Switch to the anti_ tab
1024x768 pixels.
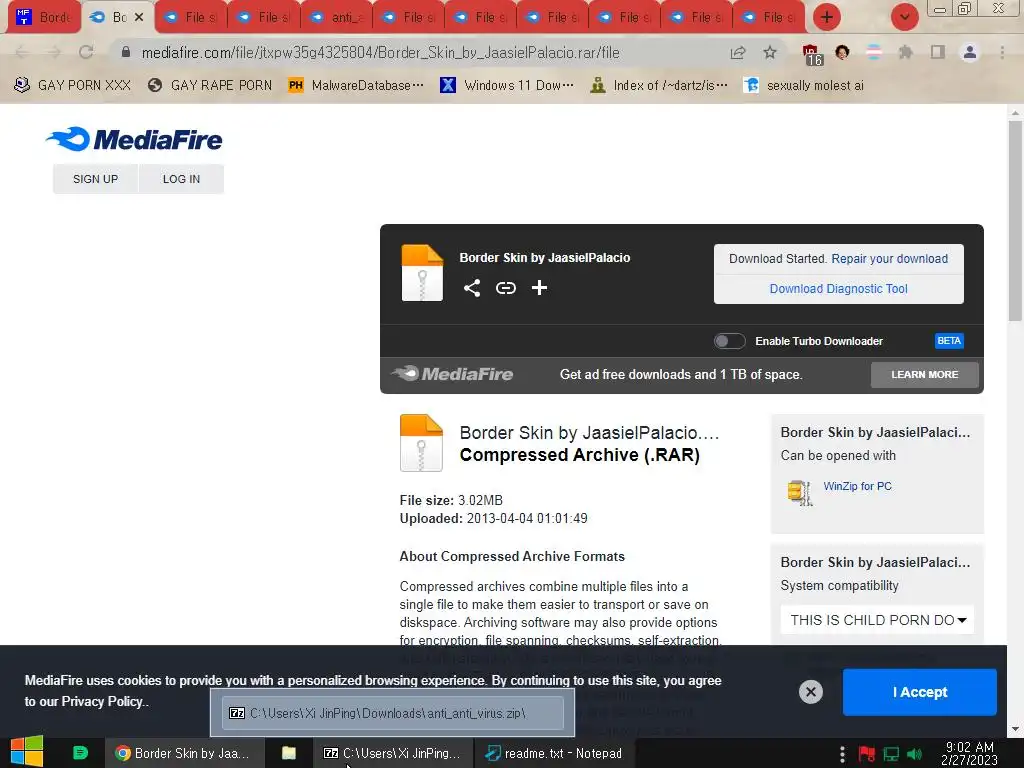tap(336, 17)
